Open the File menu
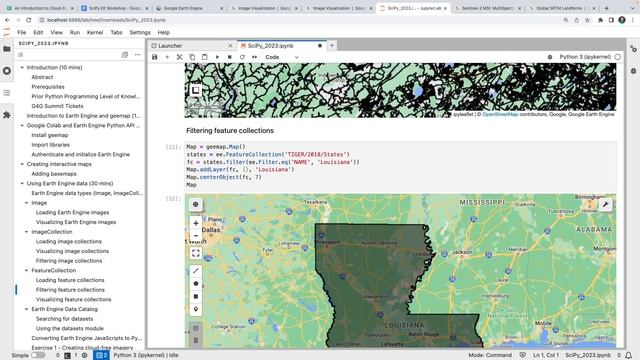The height and width of the screenshot is (360, 640). pos(22,32)
